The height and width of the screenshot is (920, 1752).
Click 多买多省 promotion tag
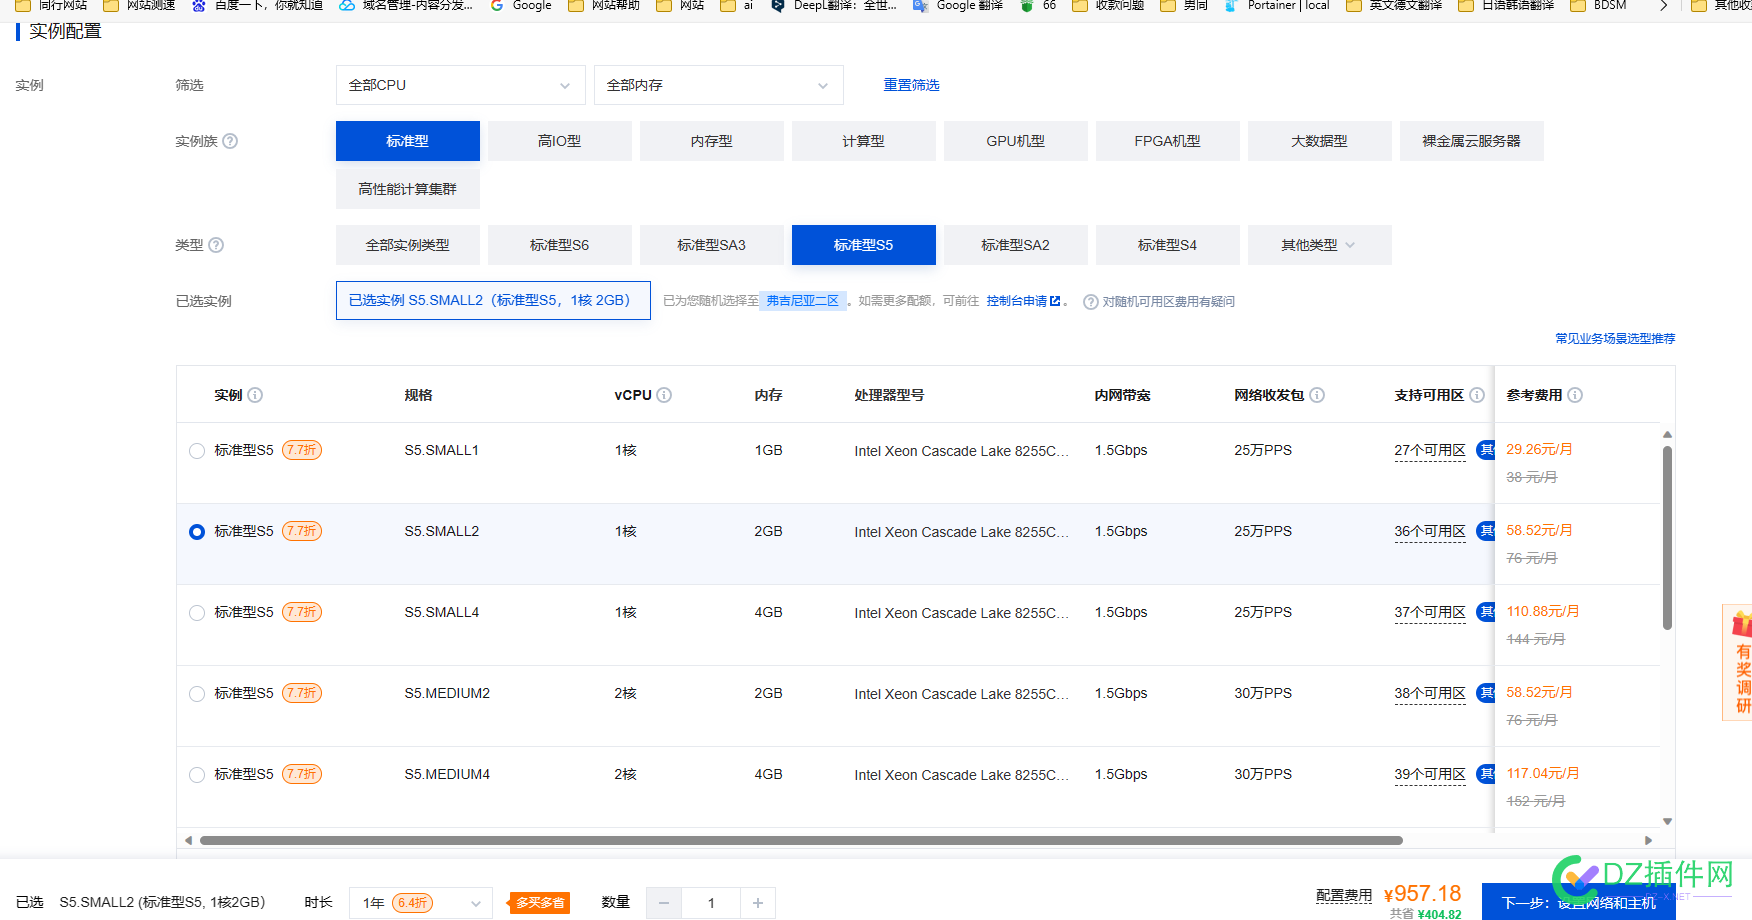[x=540, y=903]
